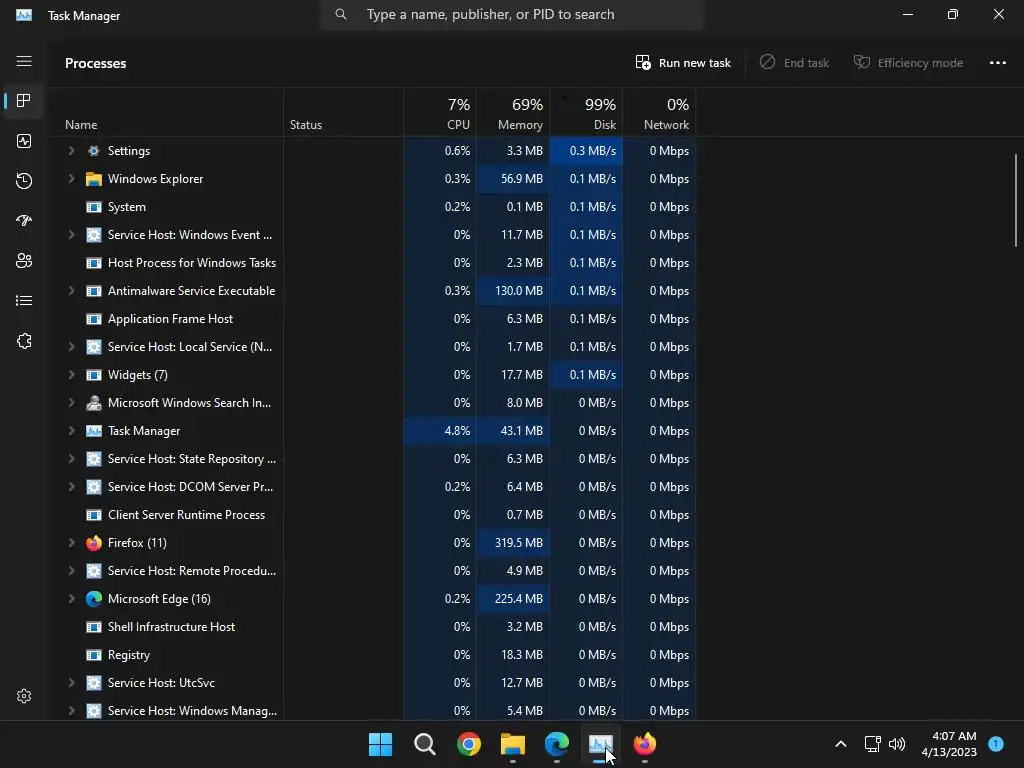Open the Users page icon
Screen dimensions: 1024x768
point(24,261)
